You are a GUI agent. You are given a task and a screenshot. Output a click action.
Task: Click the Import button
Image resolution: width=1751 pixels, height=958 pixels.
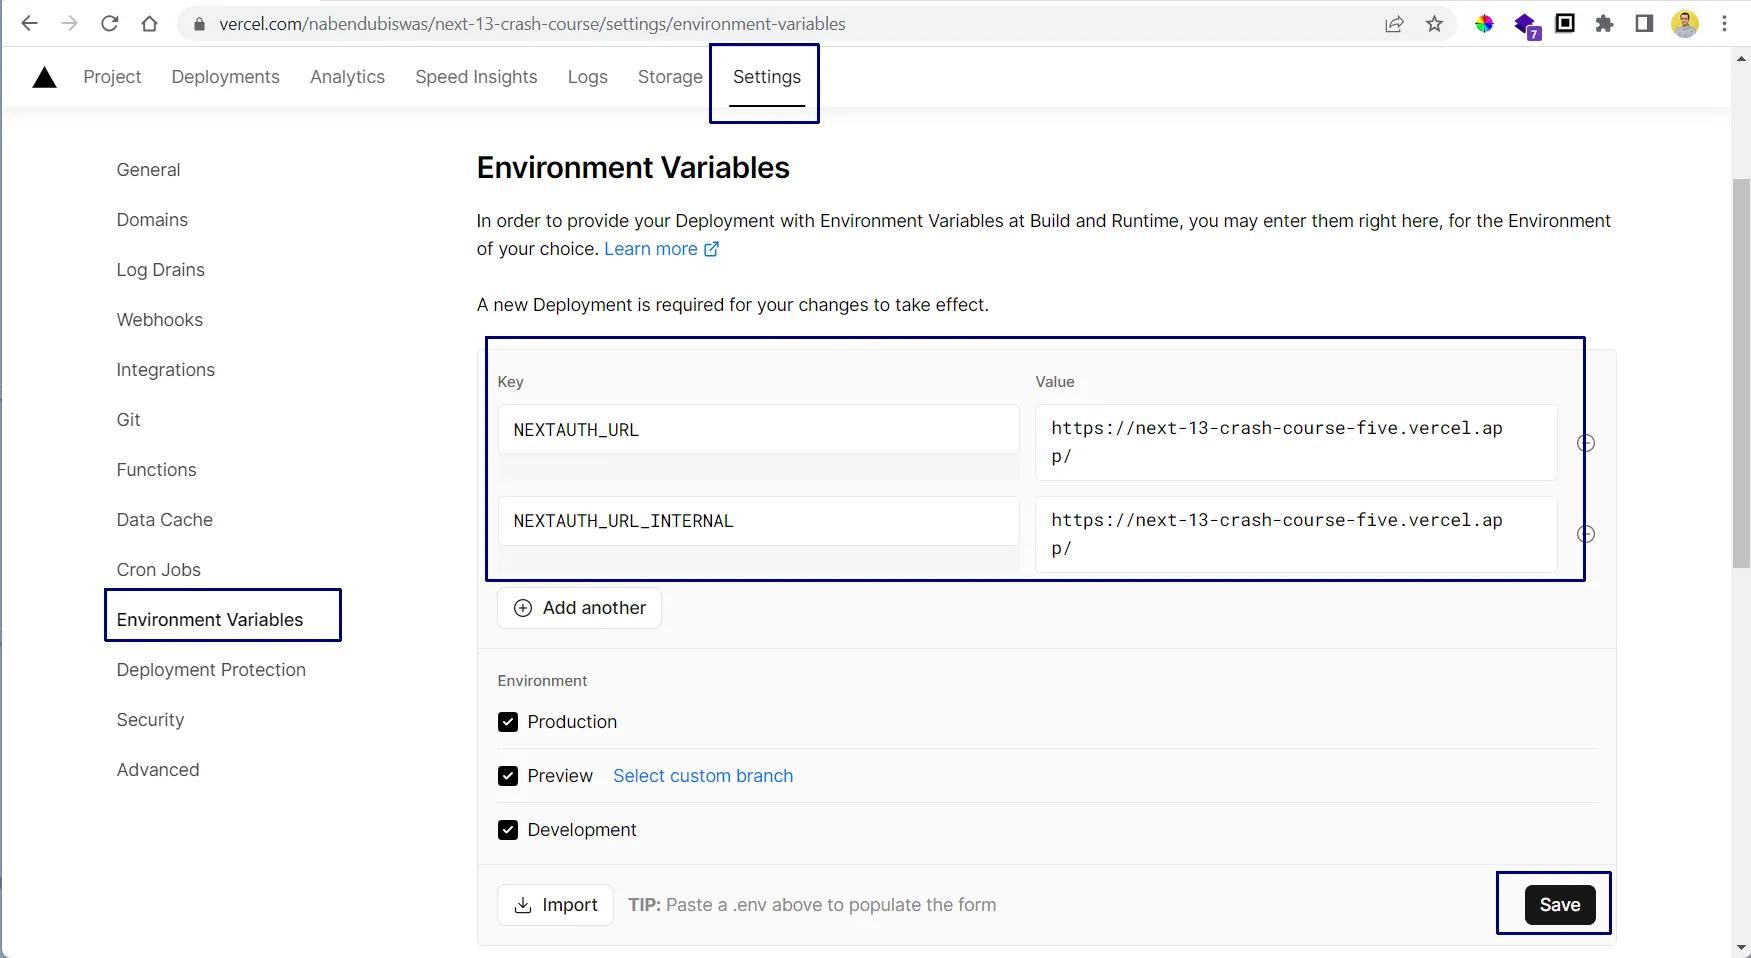click(x=555, y=905)
